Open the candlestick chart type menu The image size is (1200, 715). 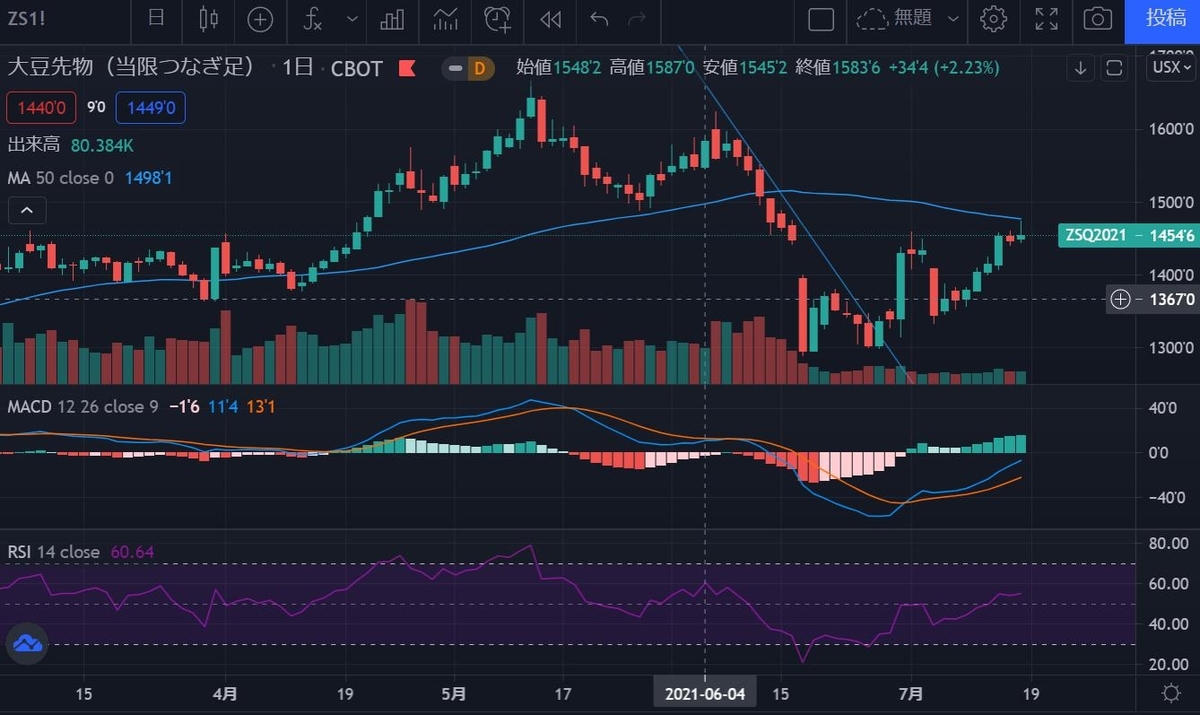point(208,18)
